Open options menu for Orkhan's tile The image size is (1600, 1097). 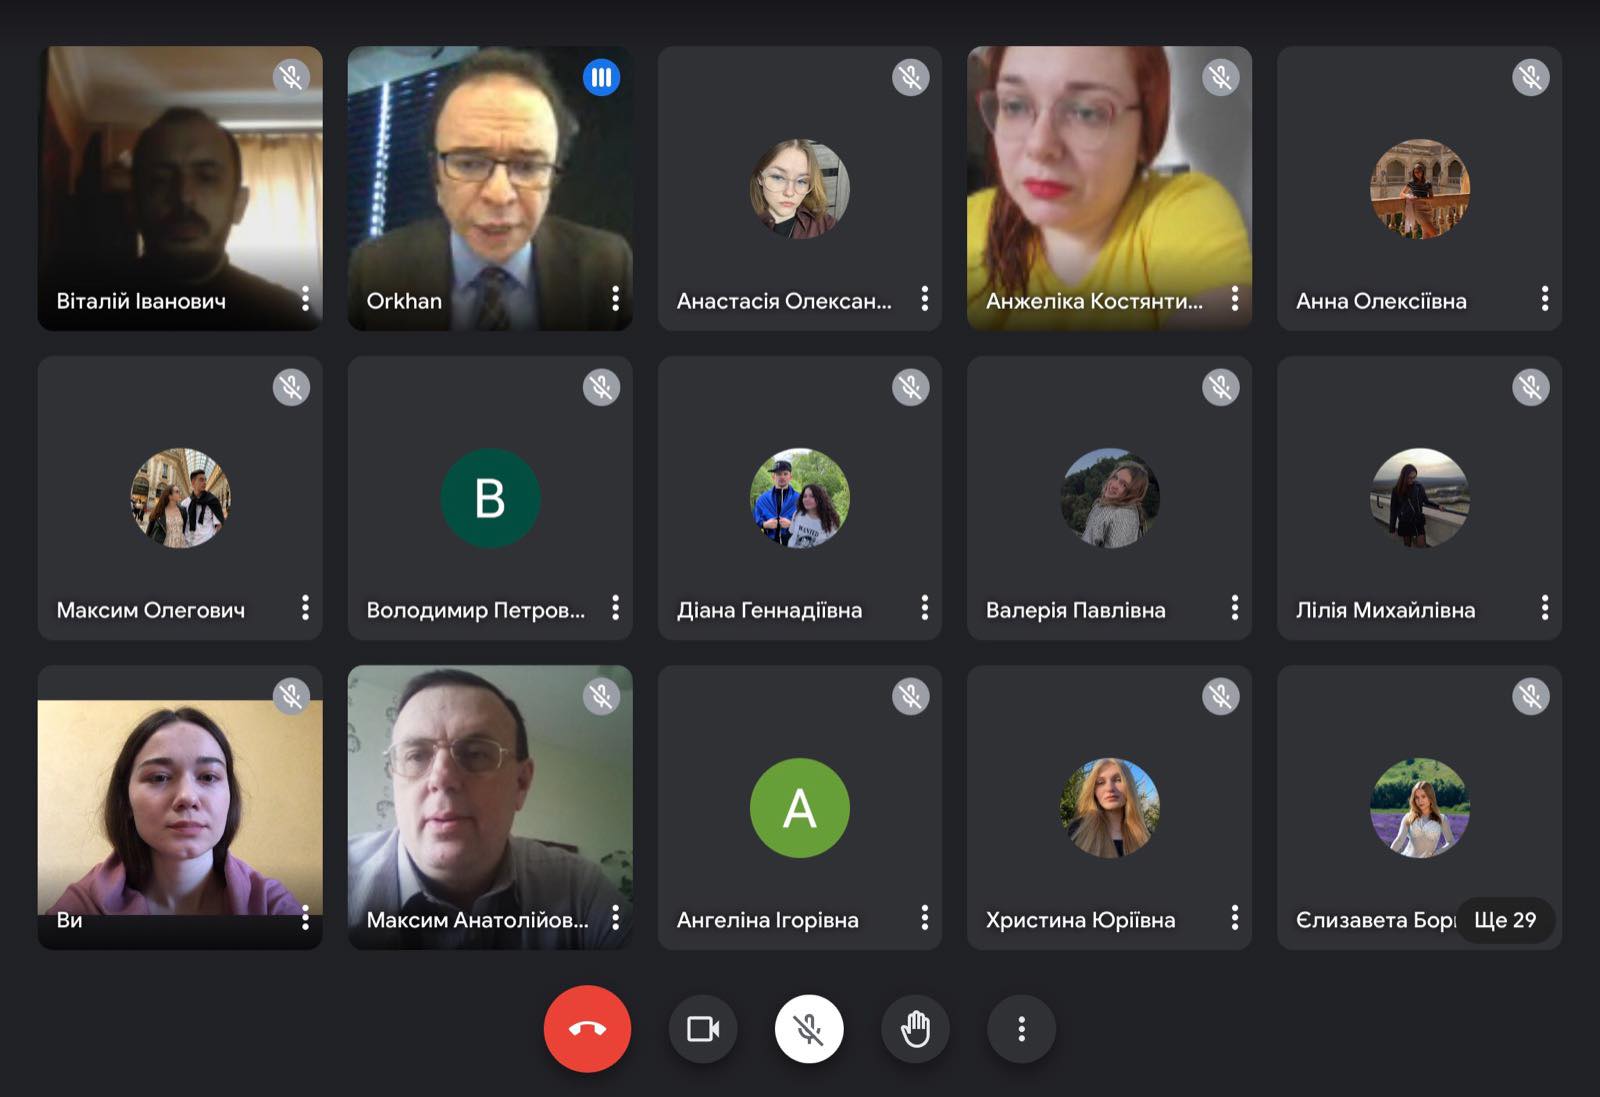tap(615, 298)
